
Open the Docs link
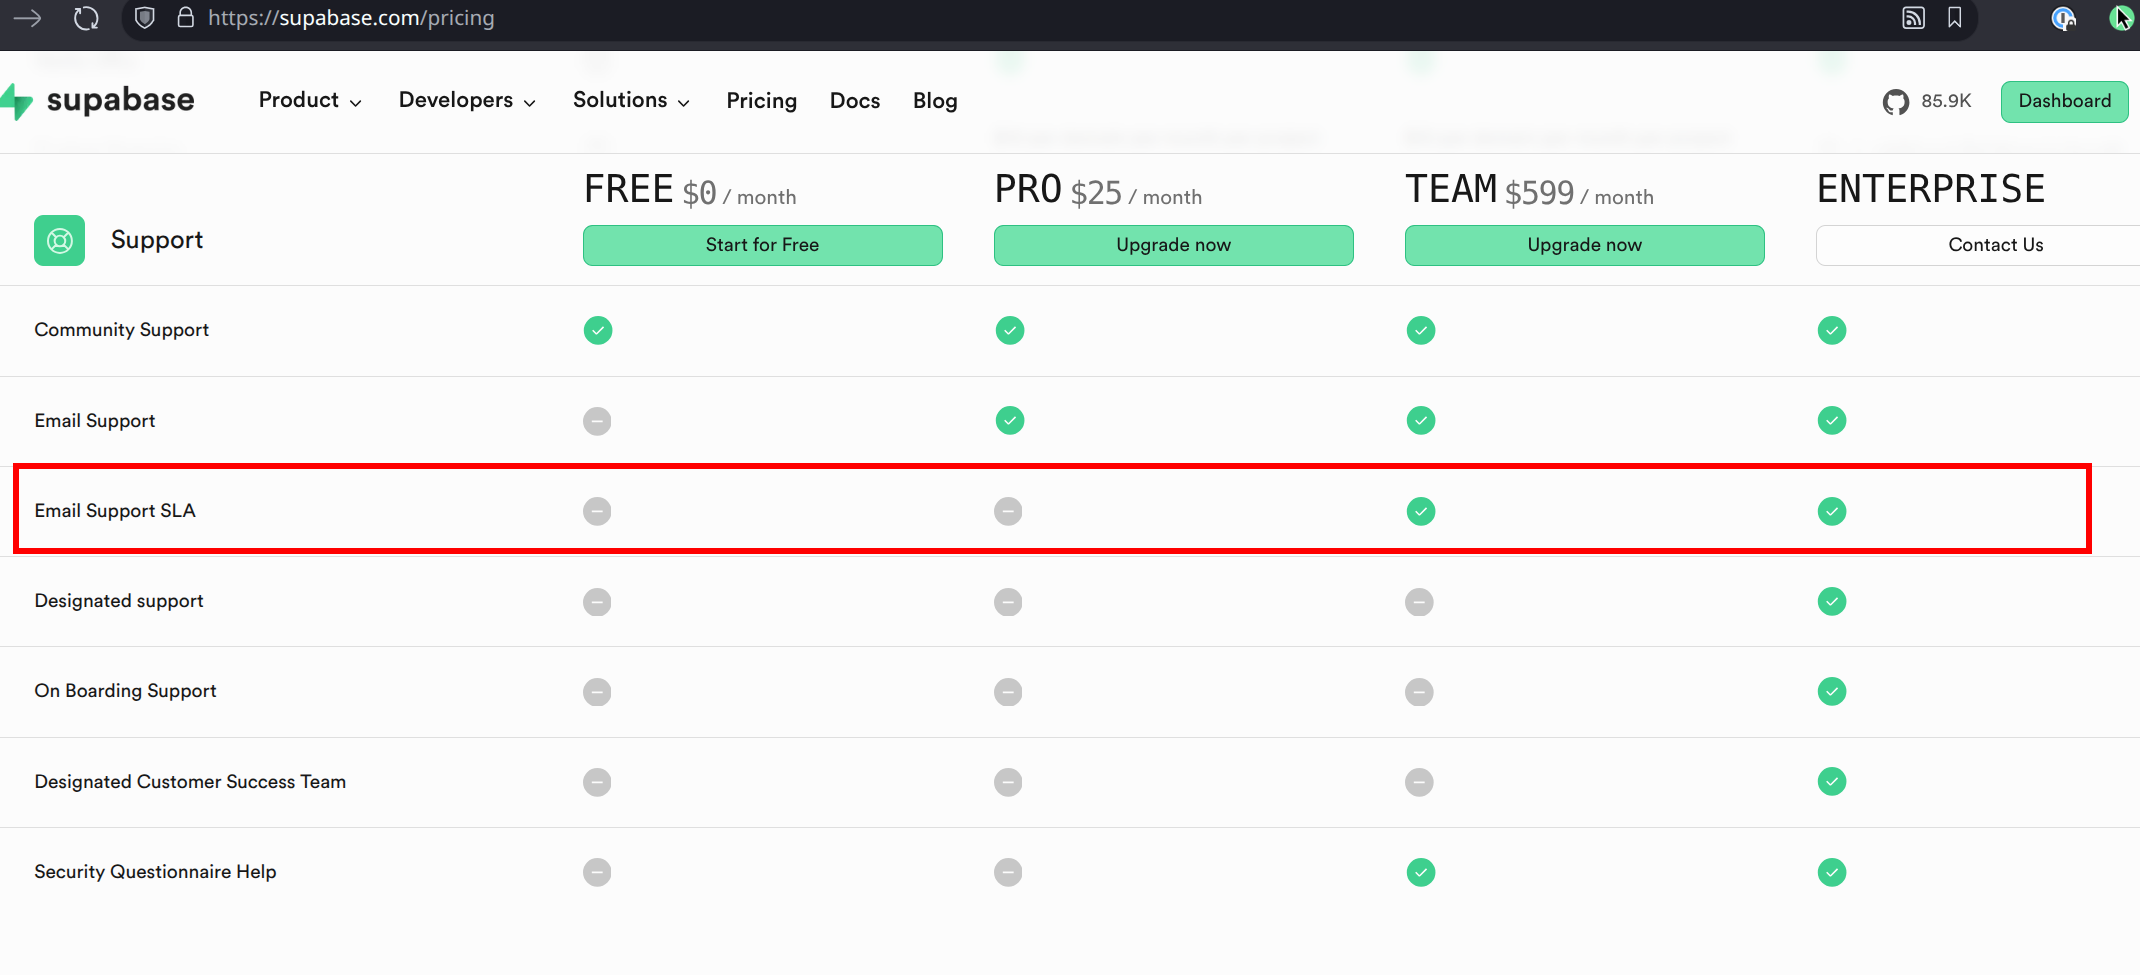pyautogui.click(x=855, y=101)
